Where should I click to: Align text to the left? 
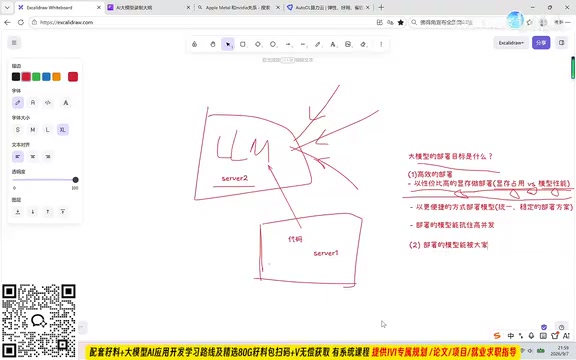[18, 156]
